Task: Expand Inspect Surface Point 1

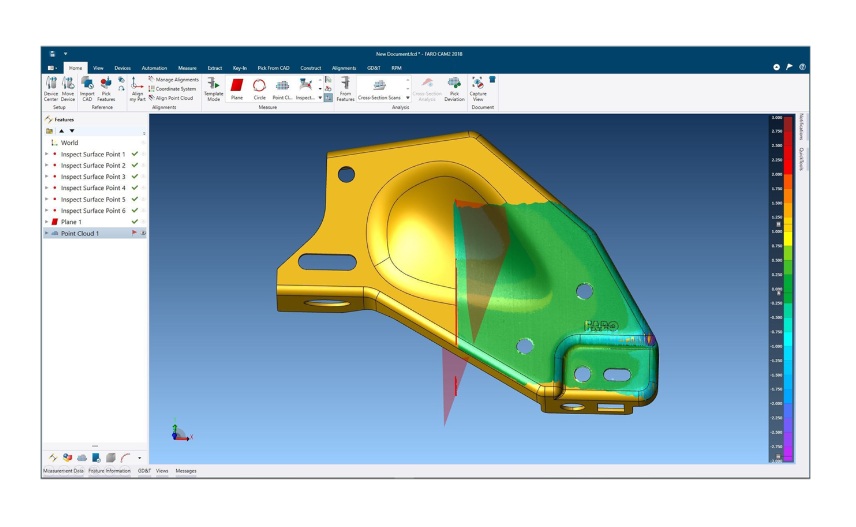Action: (x=46, y=154)
